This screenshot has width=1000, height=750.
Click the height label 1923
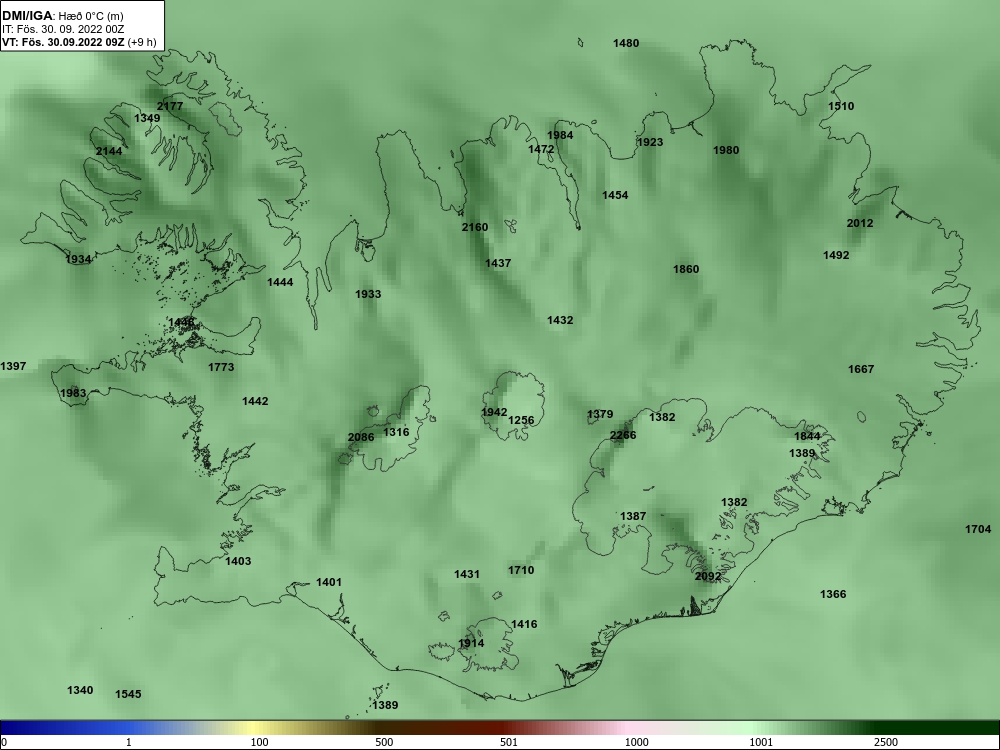click(650, 142)
